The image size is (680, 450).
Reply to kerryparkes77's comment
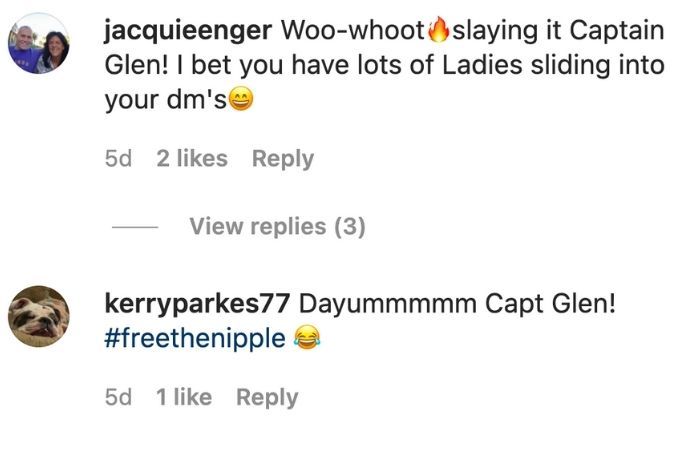pos(267,397)
